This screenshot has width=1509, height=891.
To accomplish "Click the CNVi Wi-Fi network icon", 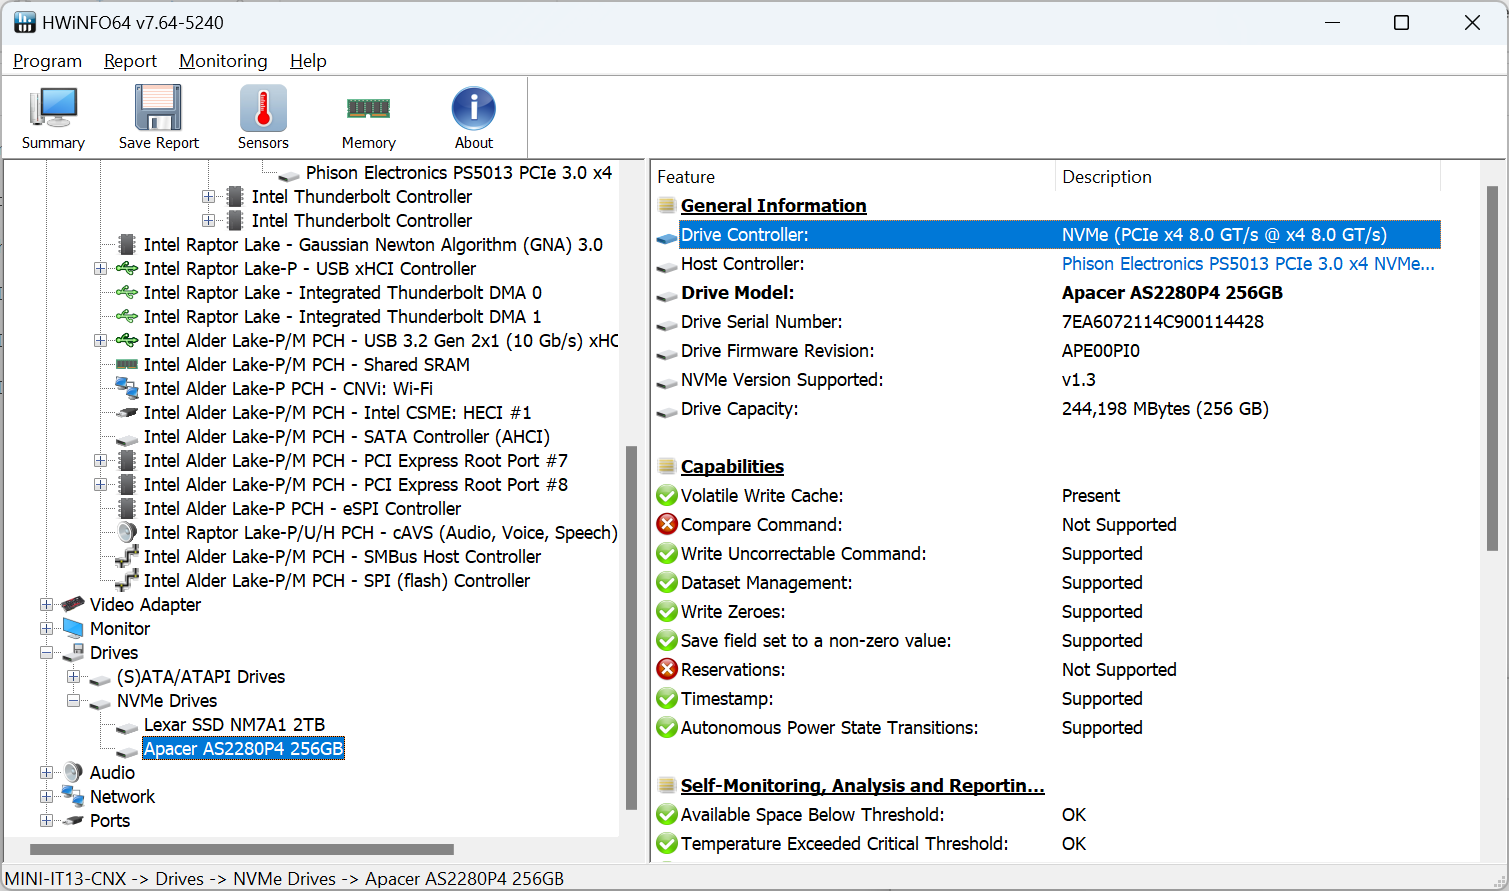I will click(127, 388).
